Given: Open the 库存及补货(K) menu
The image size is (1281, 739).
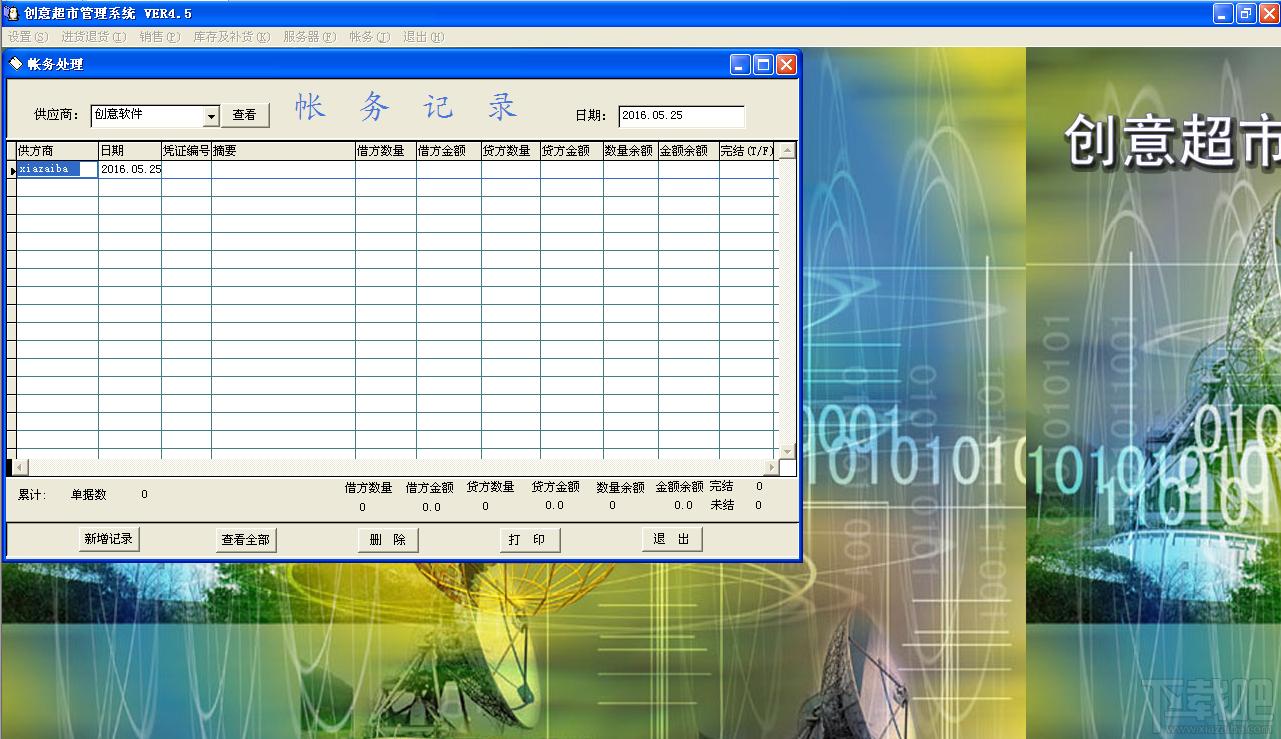Looking at the screenshot, I should tap(232, 37).
